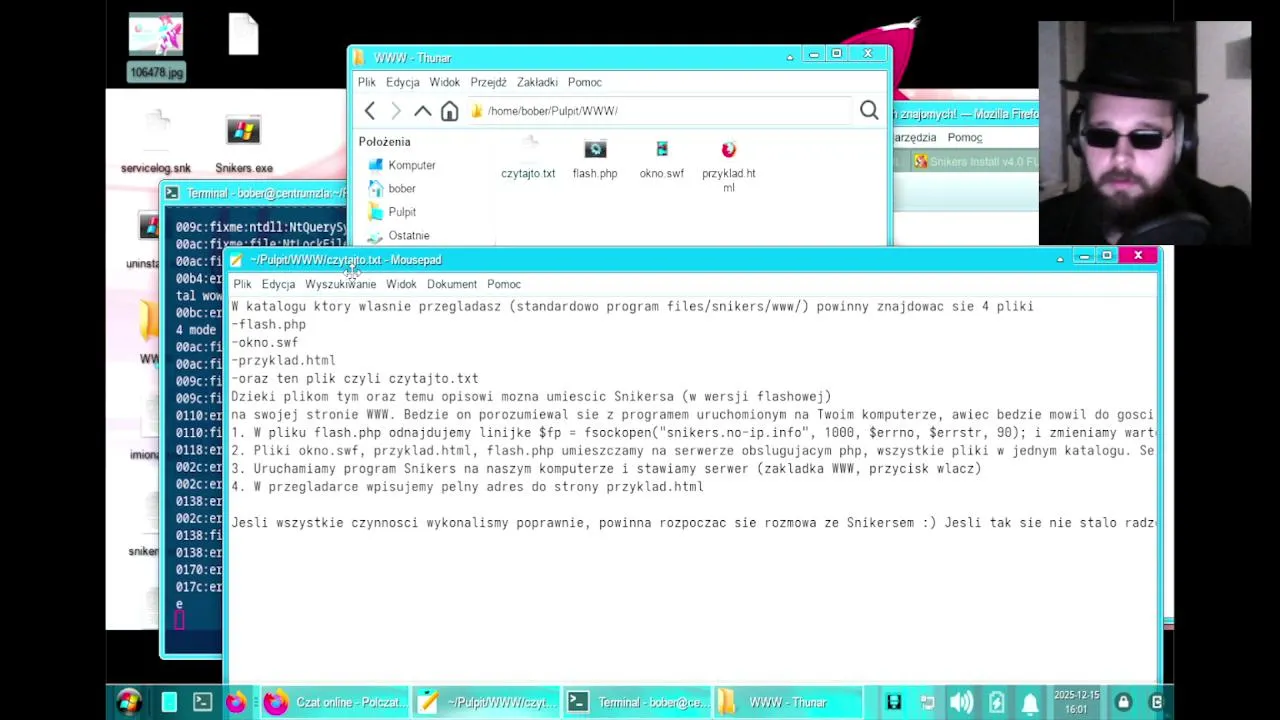Click the line '-okno.swf' in Mousepad
1280x720 pixels.
click(265, 342)
